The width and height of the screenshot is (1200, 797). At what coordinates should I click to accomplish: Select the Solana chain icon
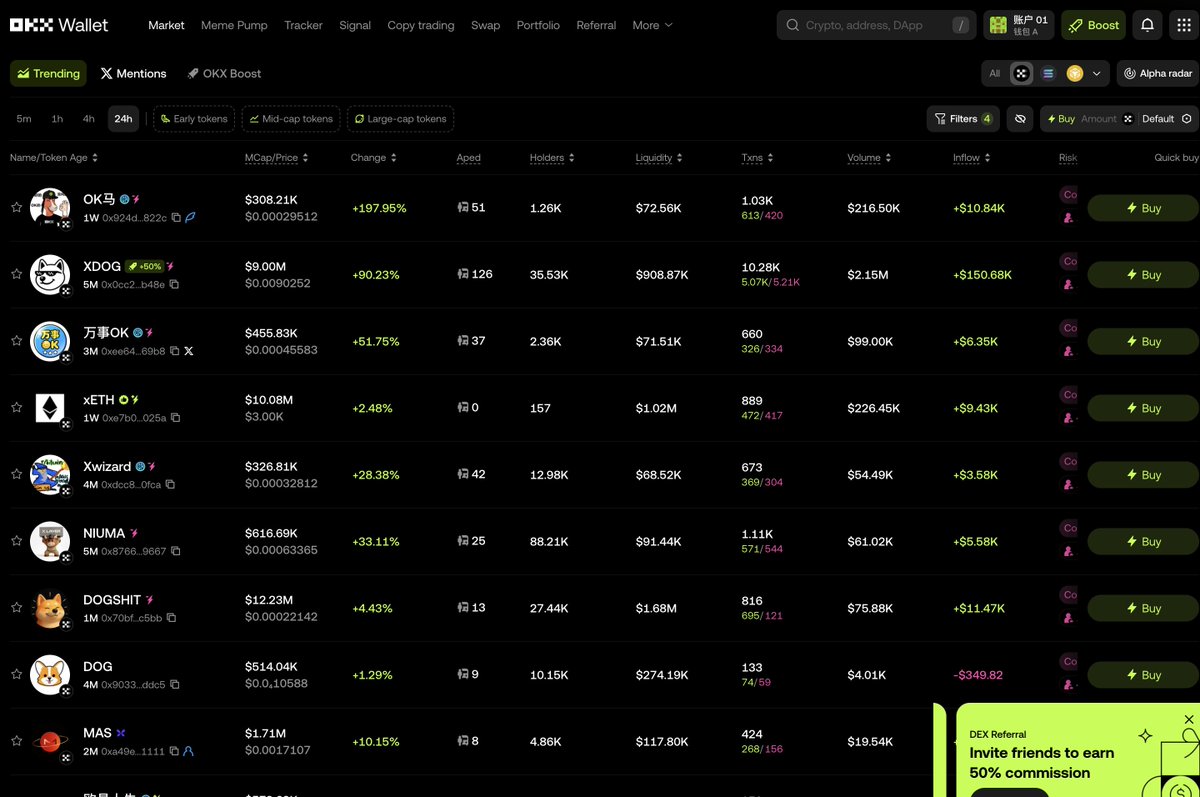[1048, 73]
